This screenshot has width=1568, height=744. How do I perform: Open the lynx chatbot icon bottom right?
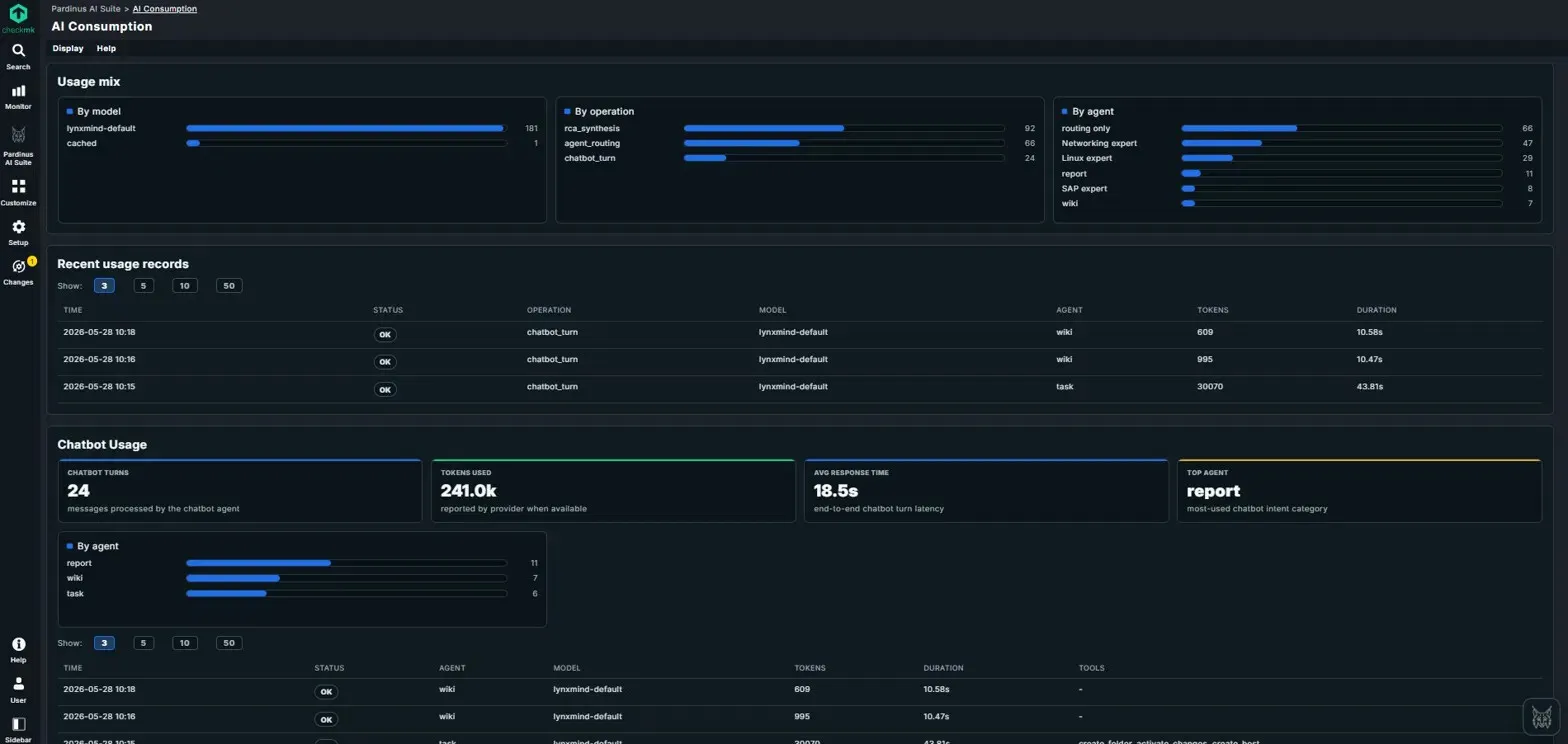[x=1542, y=717]
